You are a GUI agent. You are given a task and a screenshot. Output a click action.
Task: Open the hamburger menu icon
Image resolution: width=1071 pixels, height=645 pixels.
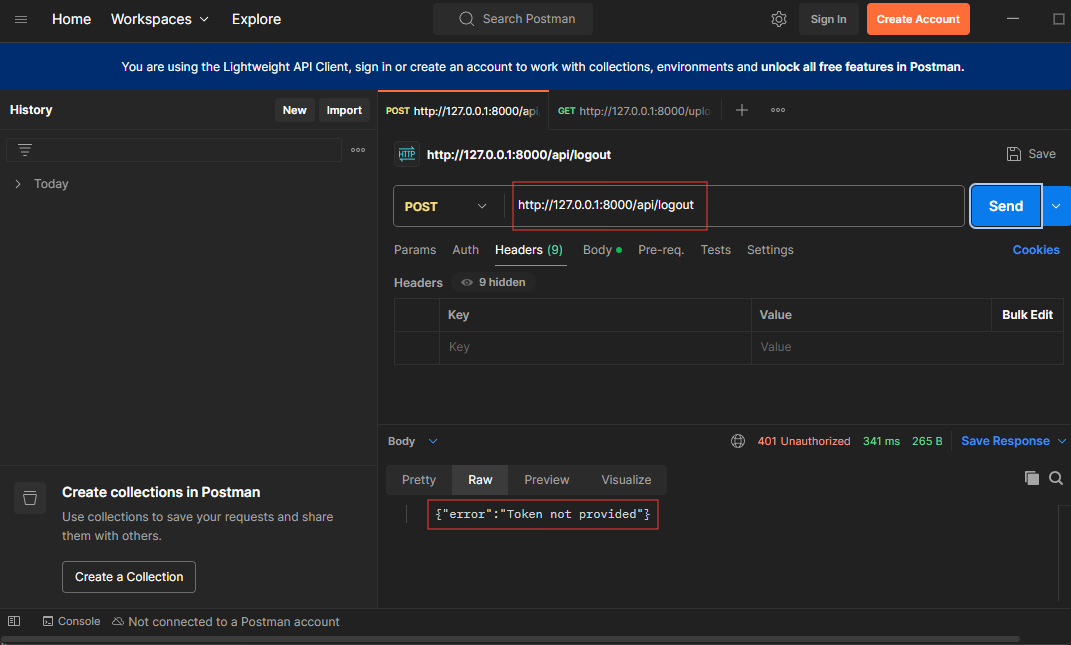(x=21, y=19)
